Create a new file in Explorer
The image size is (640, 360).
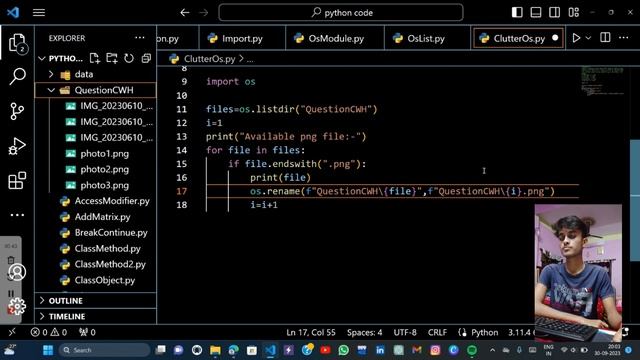pos(95,58)
